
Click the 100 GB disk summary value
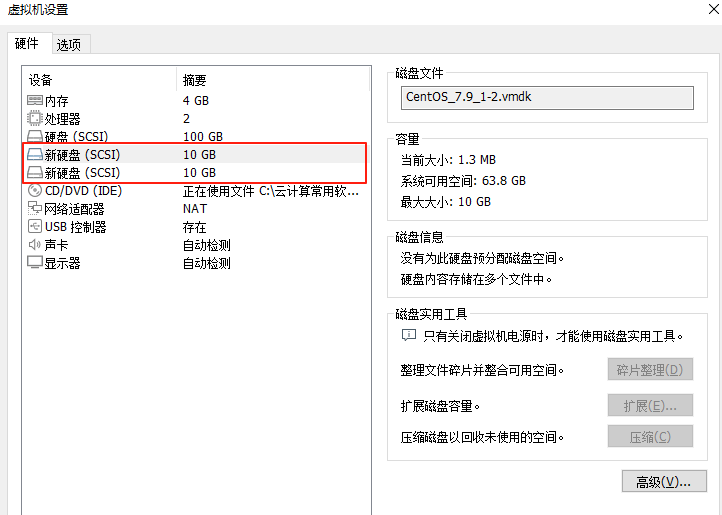click(203, 136)
